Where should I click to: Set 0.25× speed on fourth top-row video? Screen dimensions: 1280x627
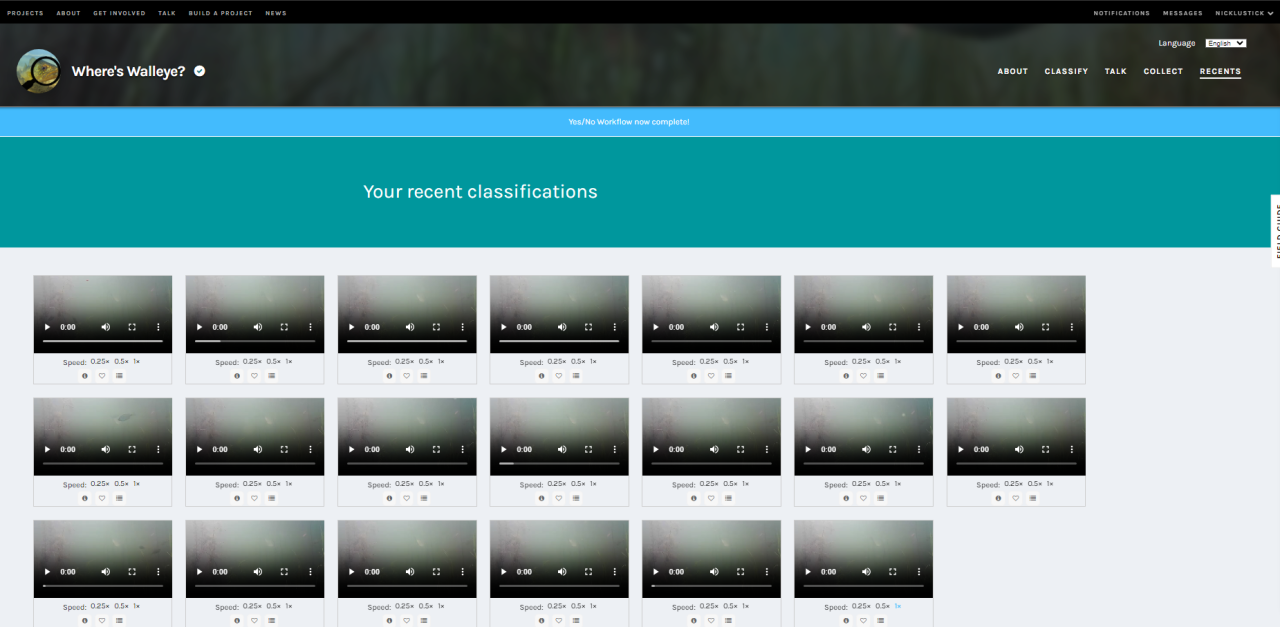point(556,361)
